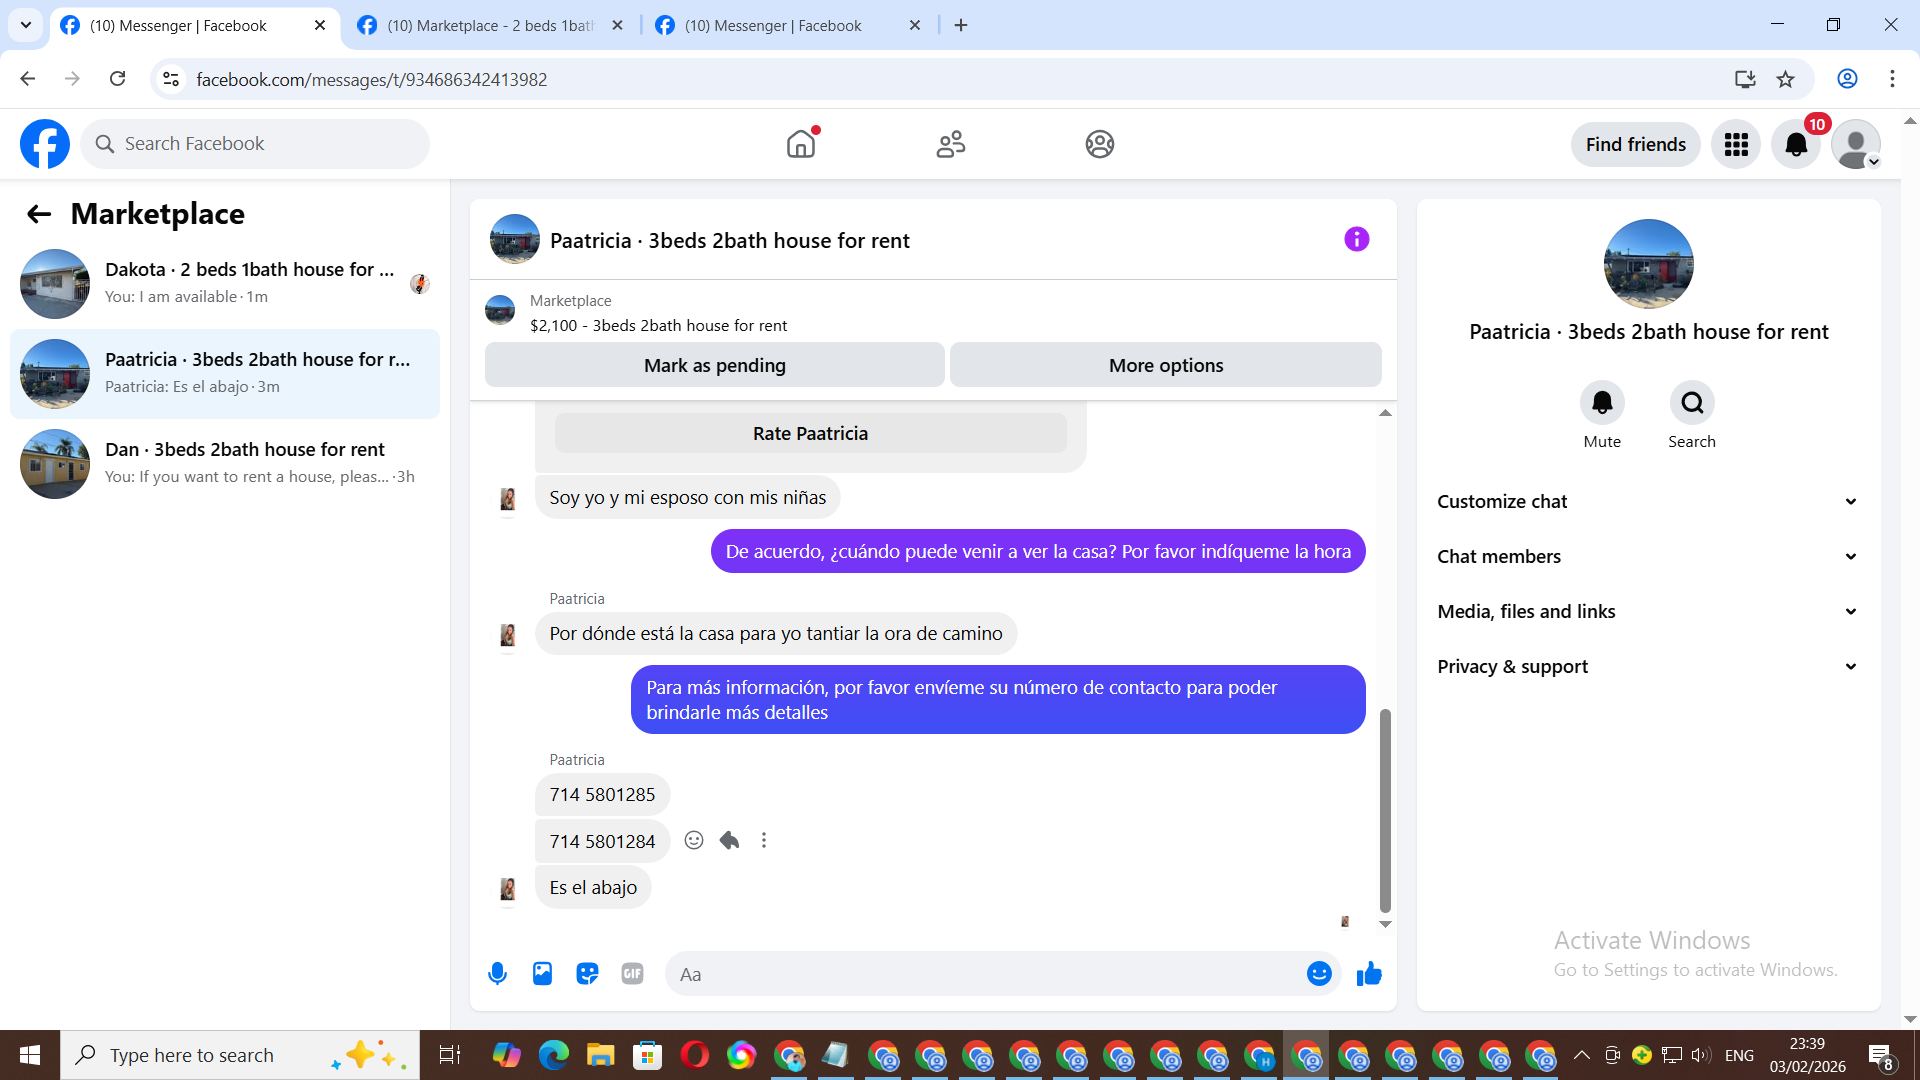Expand Chat members section

click(1648, 556)
